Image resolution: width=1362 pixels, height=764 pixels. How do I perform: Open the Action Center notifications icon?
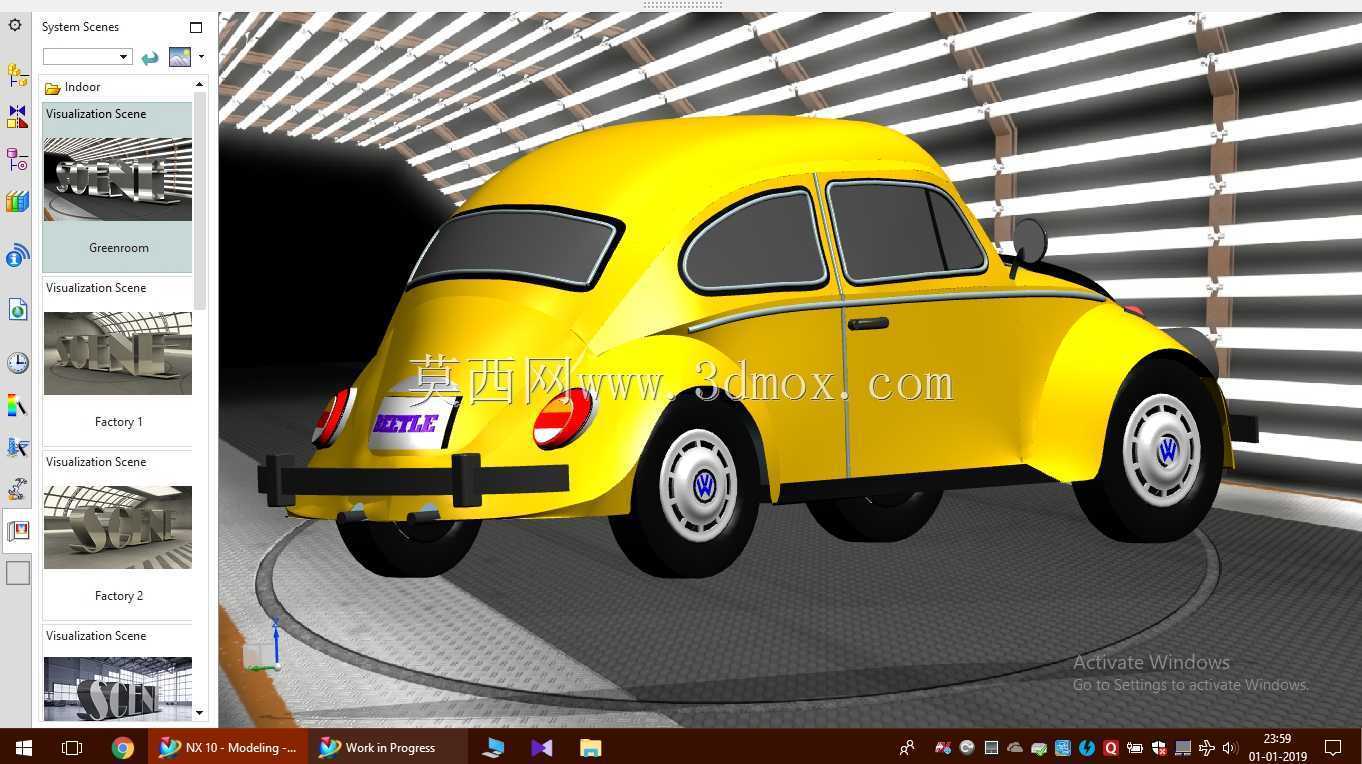click(x=1332, y=747)
